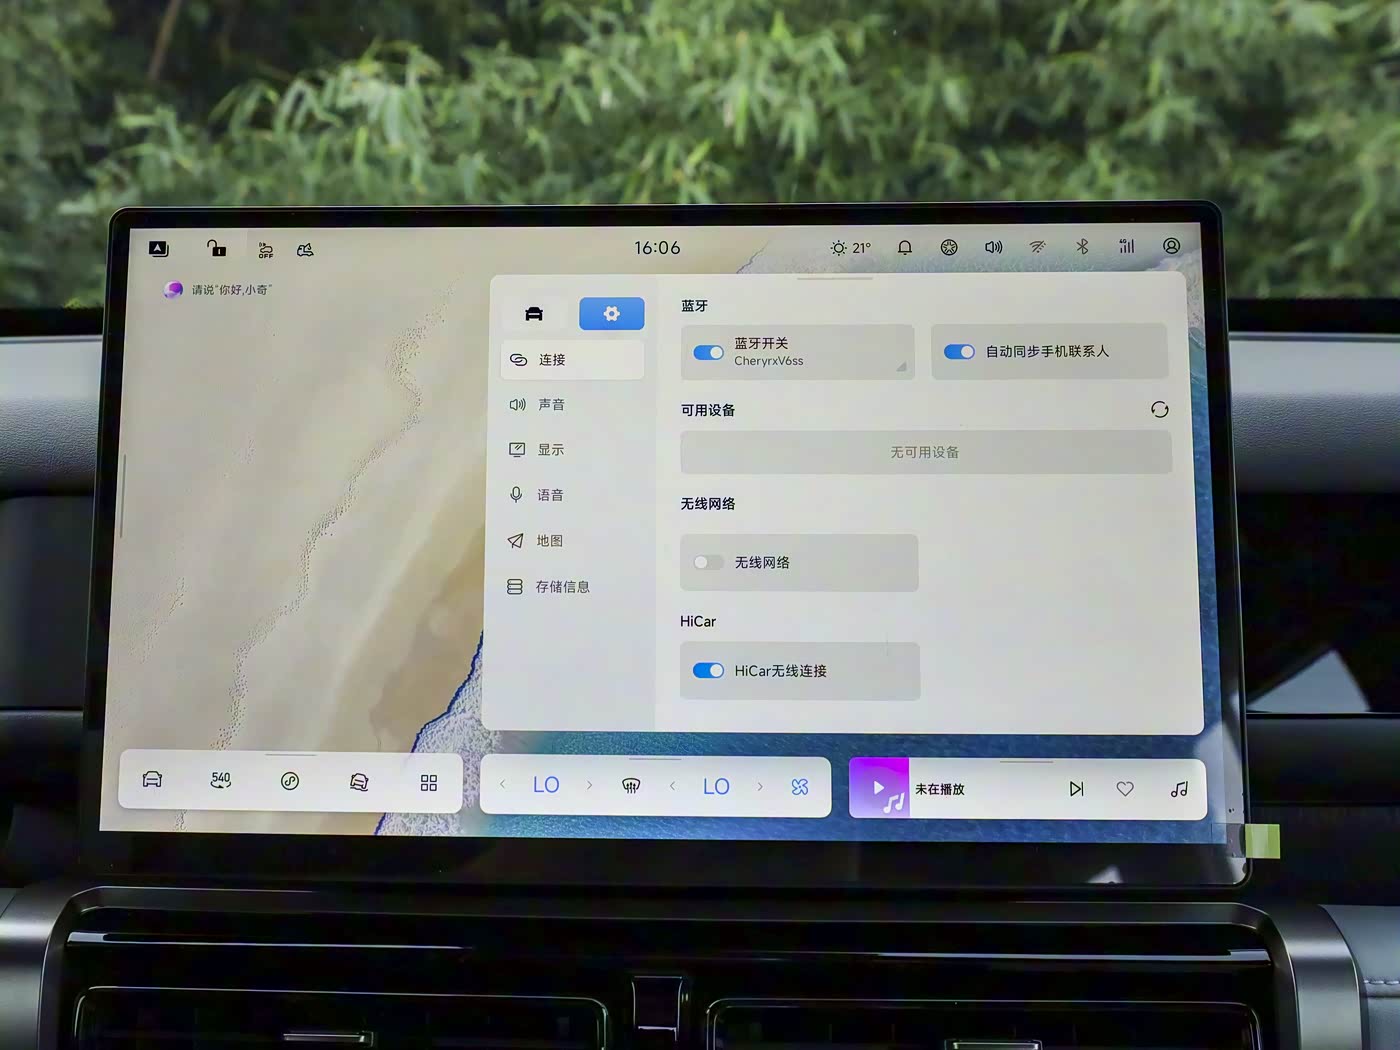Switch to the vehicle settings tab
Viewport: 1400px width, 1050px height.
tap(534, 314)
